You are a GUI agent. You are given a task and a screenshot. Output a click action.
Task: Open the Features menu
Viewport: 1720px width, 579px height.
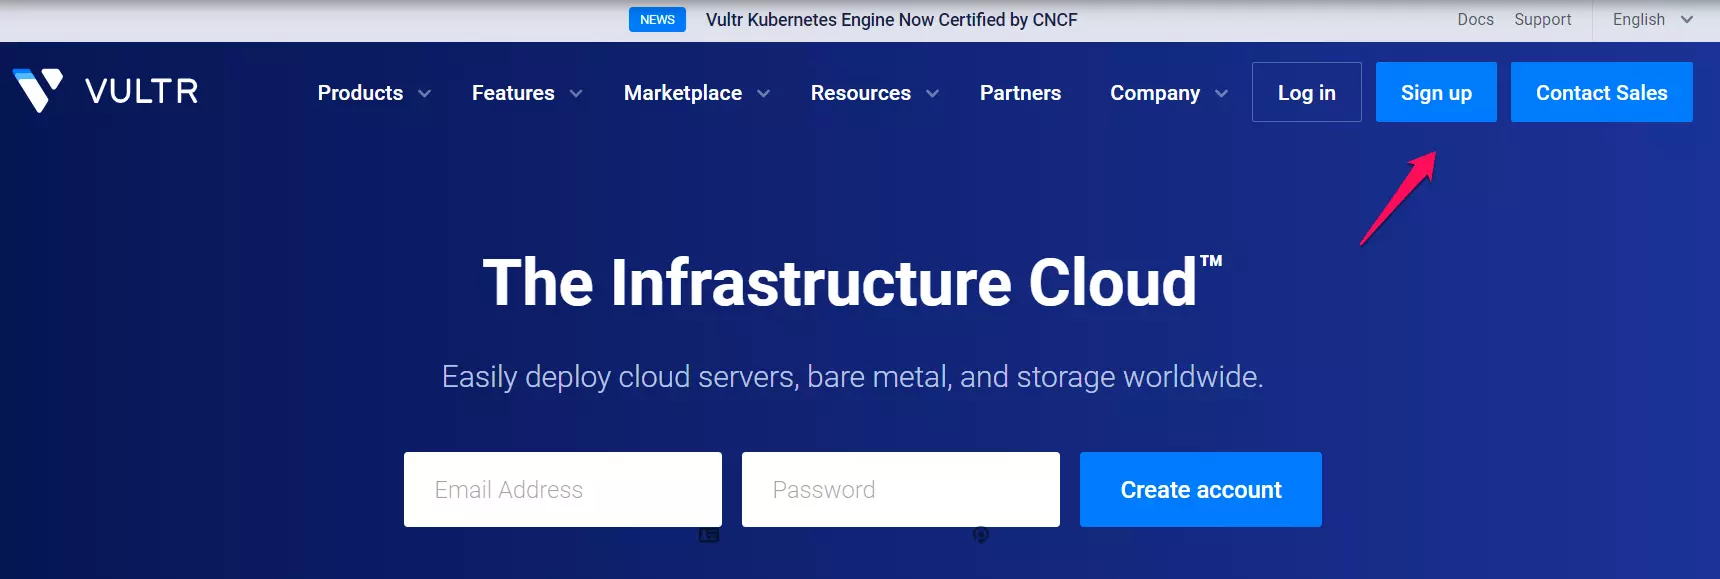(513, 93)
